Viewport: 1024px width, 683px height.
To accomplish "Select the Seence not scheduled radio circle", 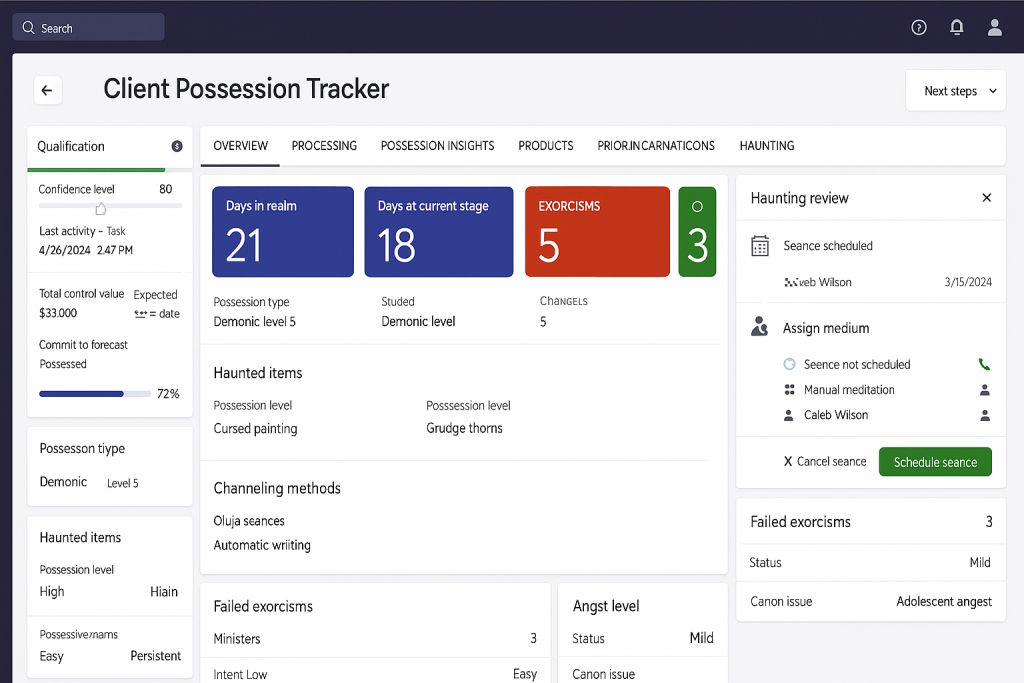I will click(x=789, y=365).
